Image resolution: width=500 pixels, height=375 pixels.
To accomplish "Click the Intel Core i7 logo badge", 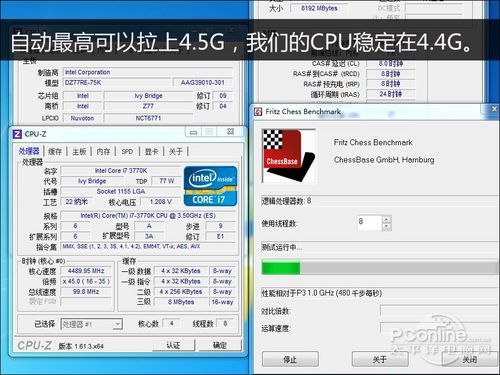I will click(x=210, y=186).
